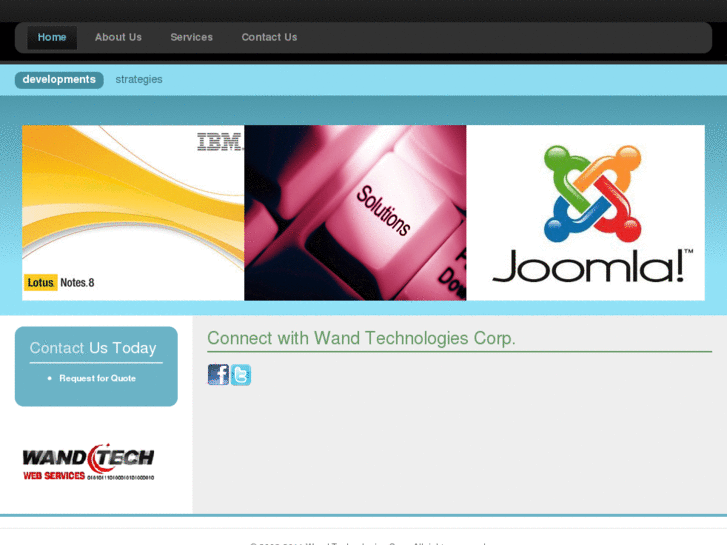Viewport: 727px width, 545px height.
Task: Follow the Request for Quote link
Action: click(97, 378)
